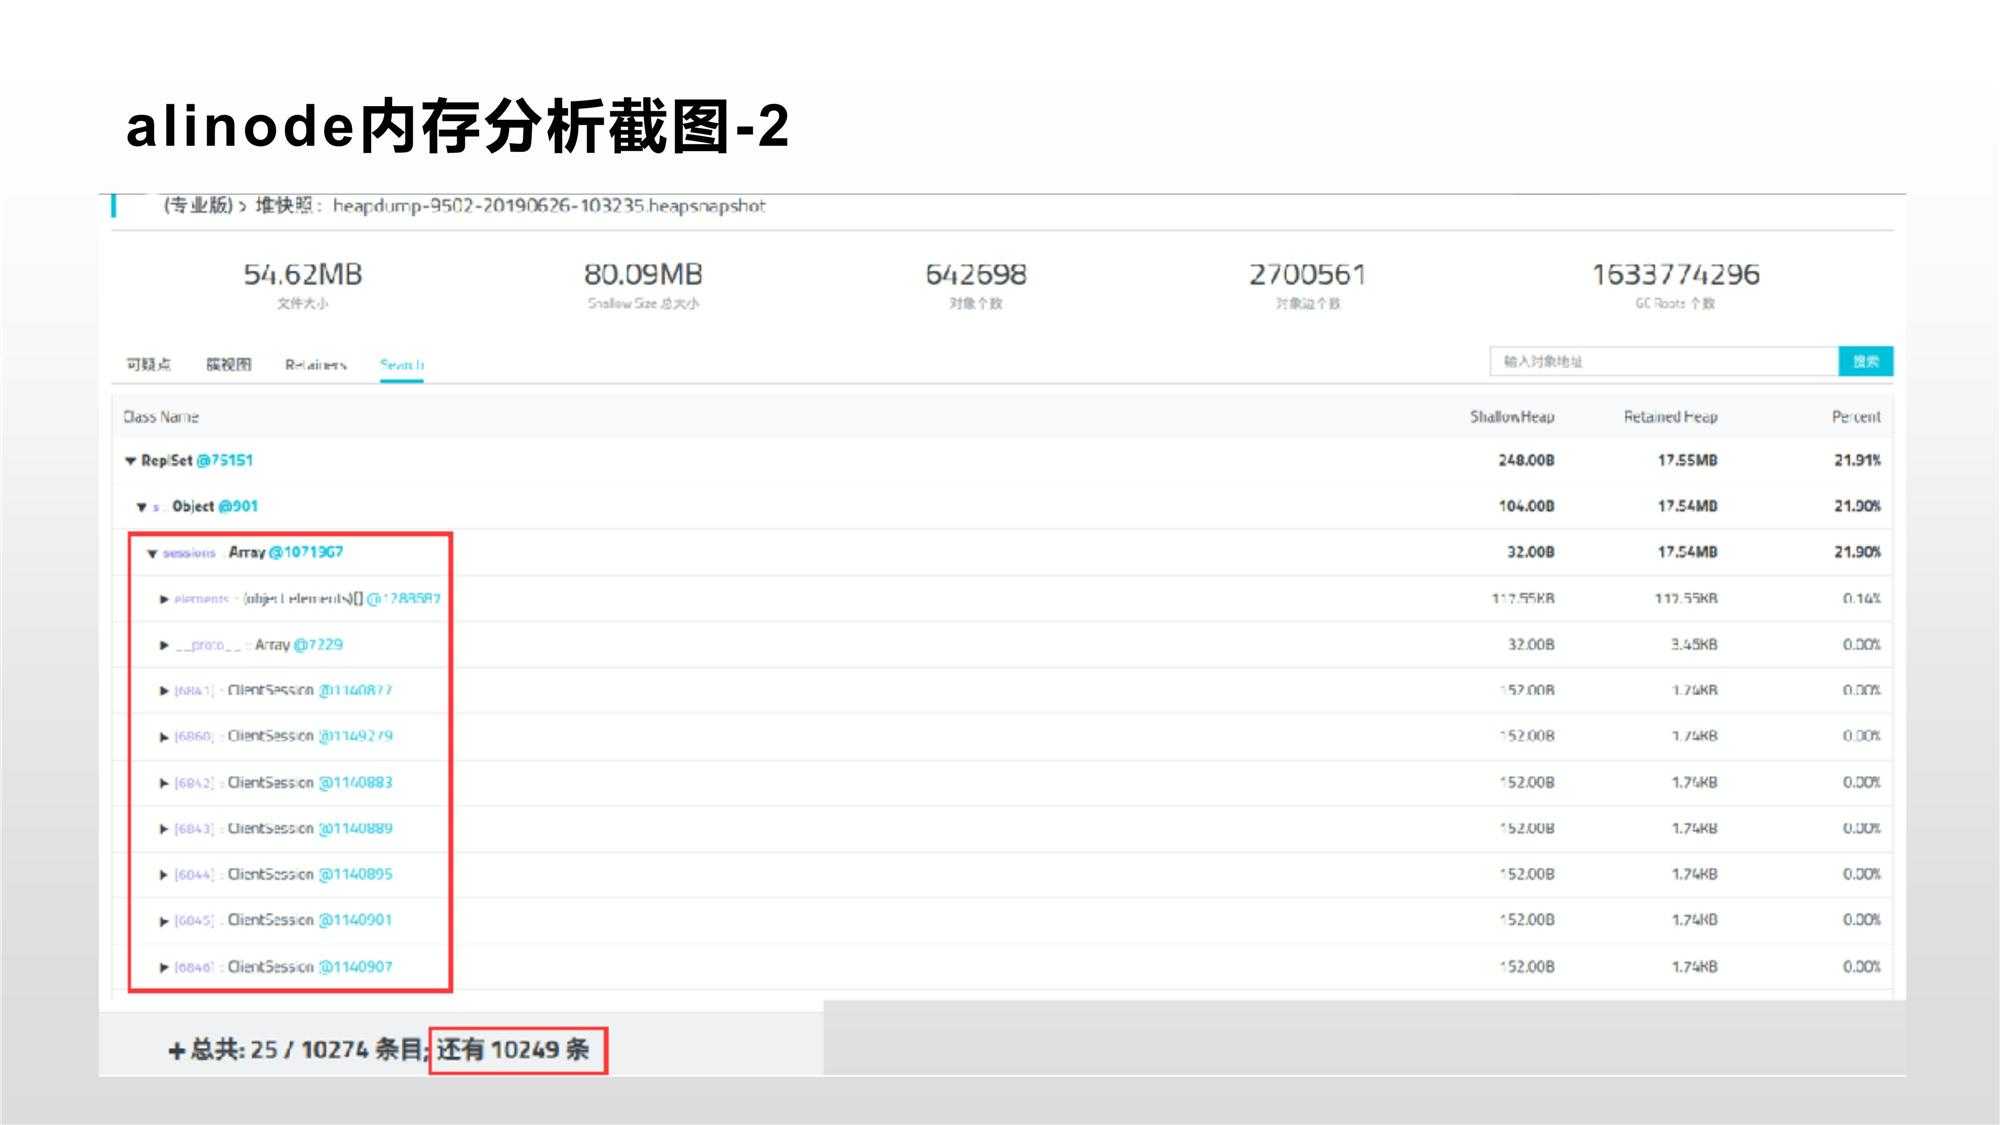Click the + icon beside 总共
This screenshot has width=2000, height=1125.
coord(177,1051)
